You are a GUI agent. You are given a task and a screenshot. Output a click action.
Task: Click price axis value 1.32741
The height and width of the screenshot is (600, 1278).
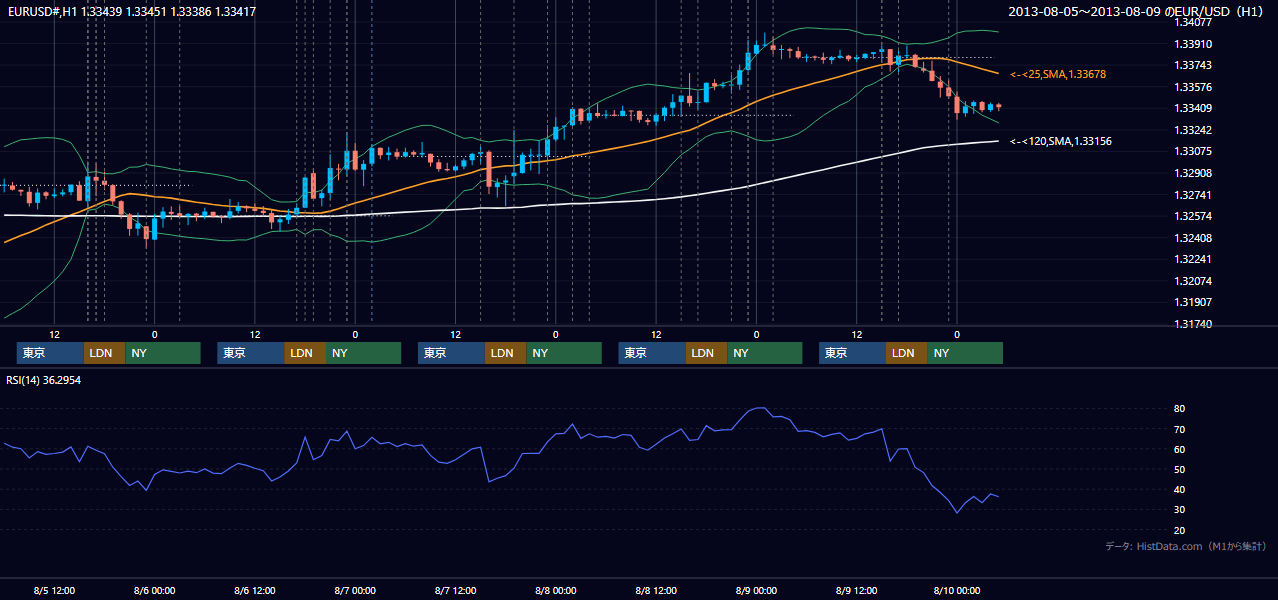[1192, 195]
